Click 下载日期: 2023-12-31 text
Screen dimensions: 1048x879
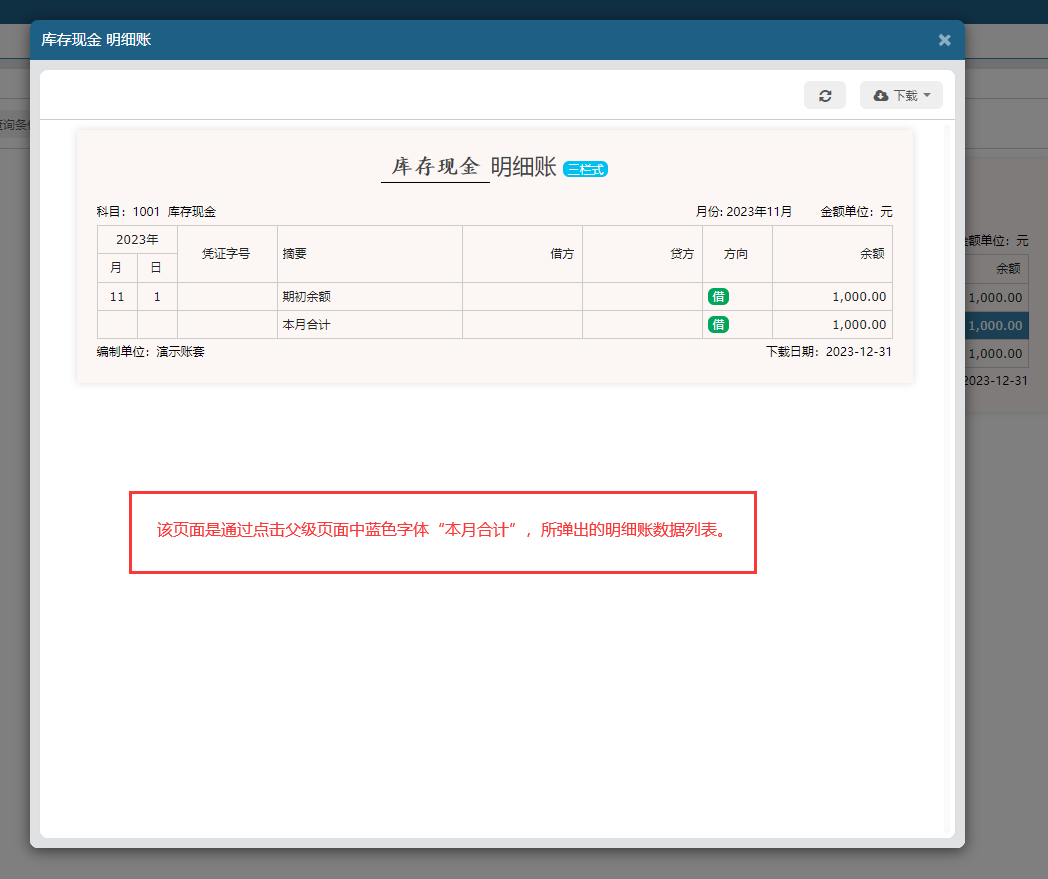[829, 352]
